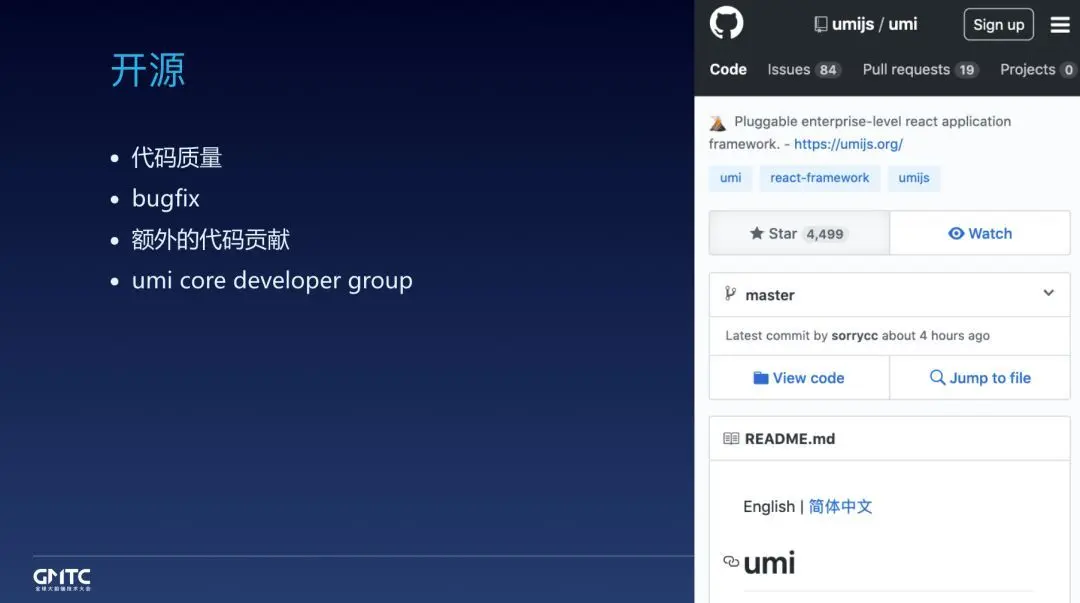This screenshot has width=1080, height=603.
Task: Click the Sign up button
Action: 998,25
